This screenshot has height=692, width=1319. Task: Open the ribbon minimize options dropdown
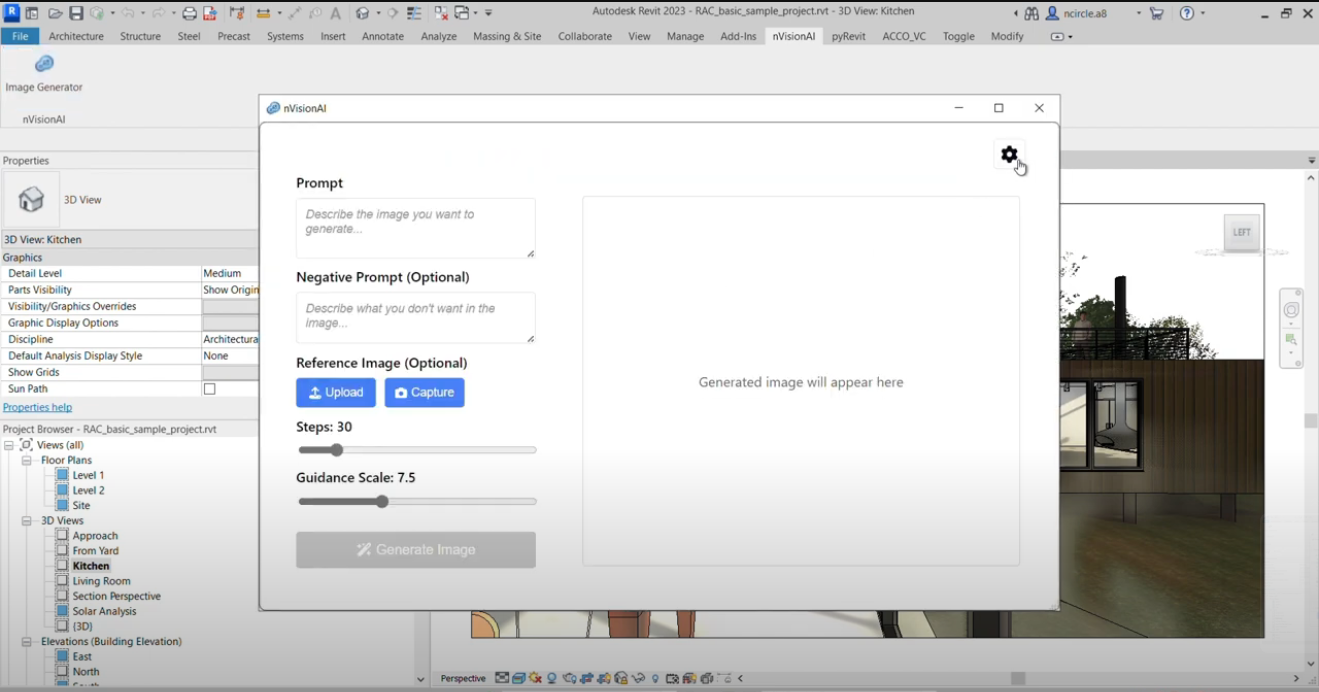1070,37
